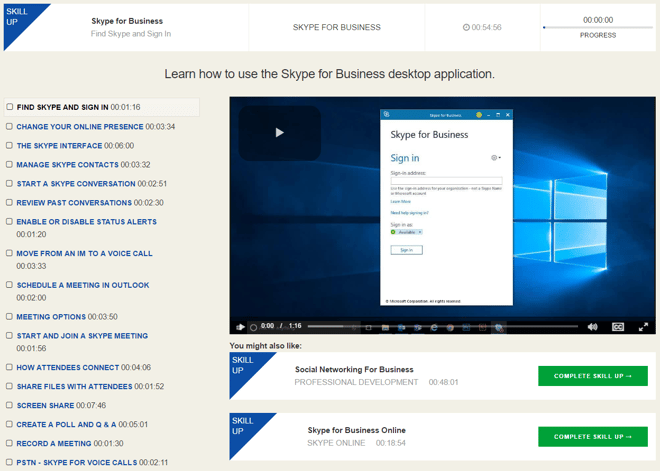Tick Start and Join a Skype Meeting checkbox

tap(9, 335)
